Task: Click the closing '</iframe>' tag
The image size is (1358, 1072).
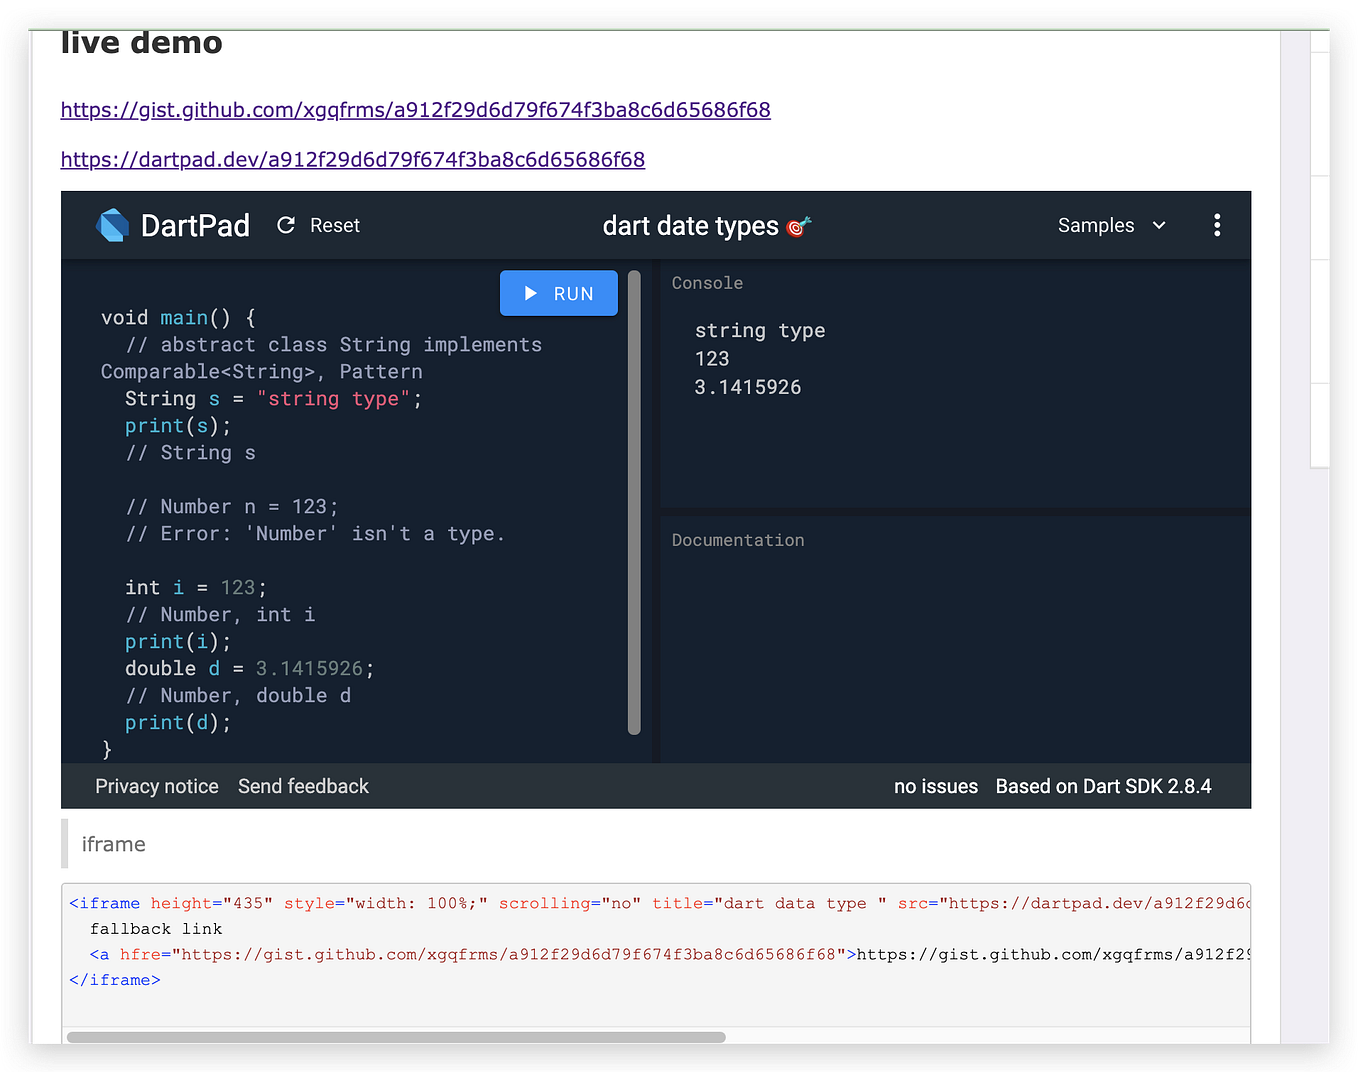Action: [x=115, y=980]
